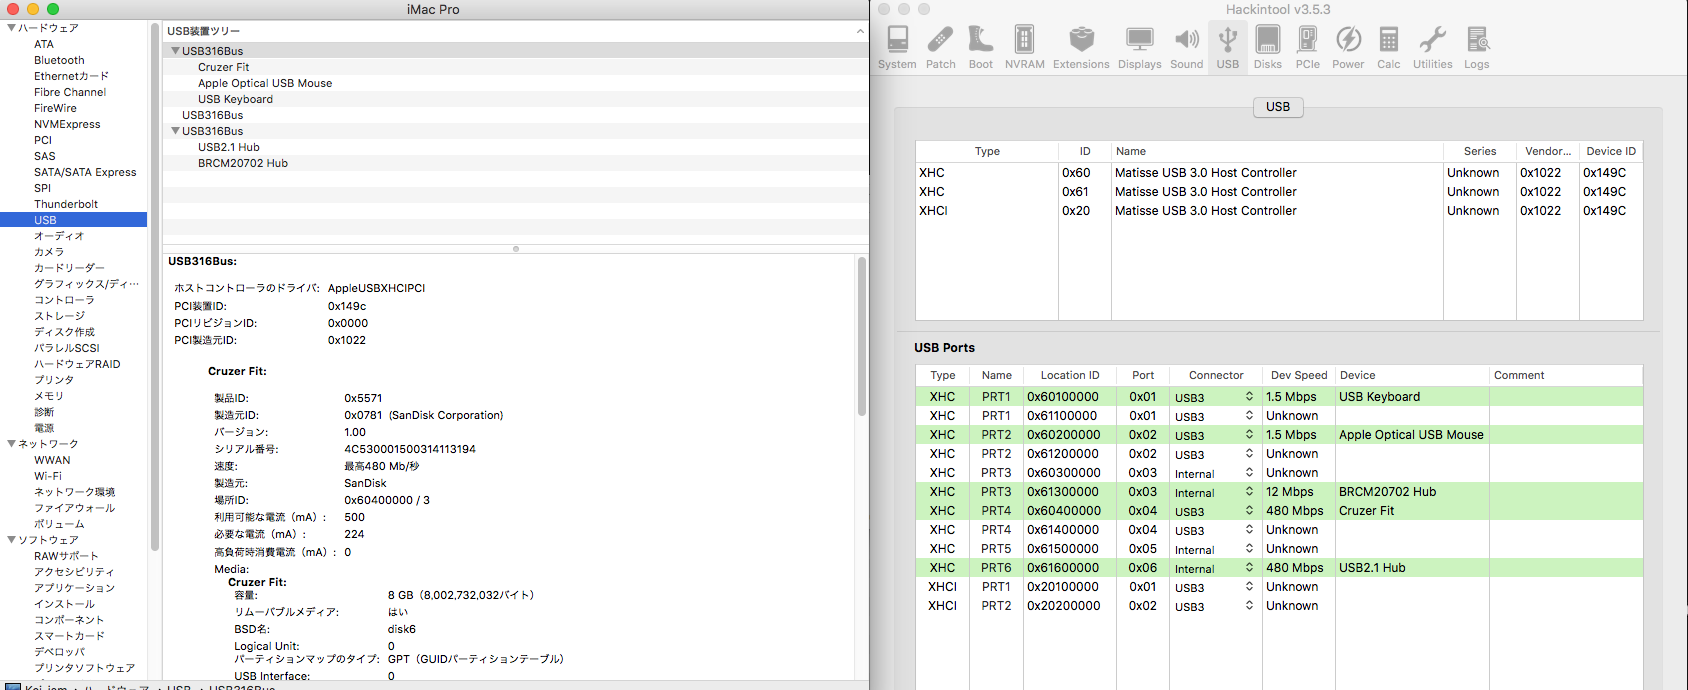Select Apple Optical USB Mouse in tree
Viewport: 1688px width, 690px height.
pos(265,83)
